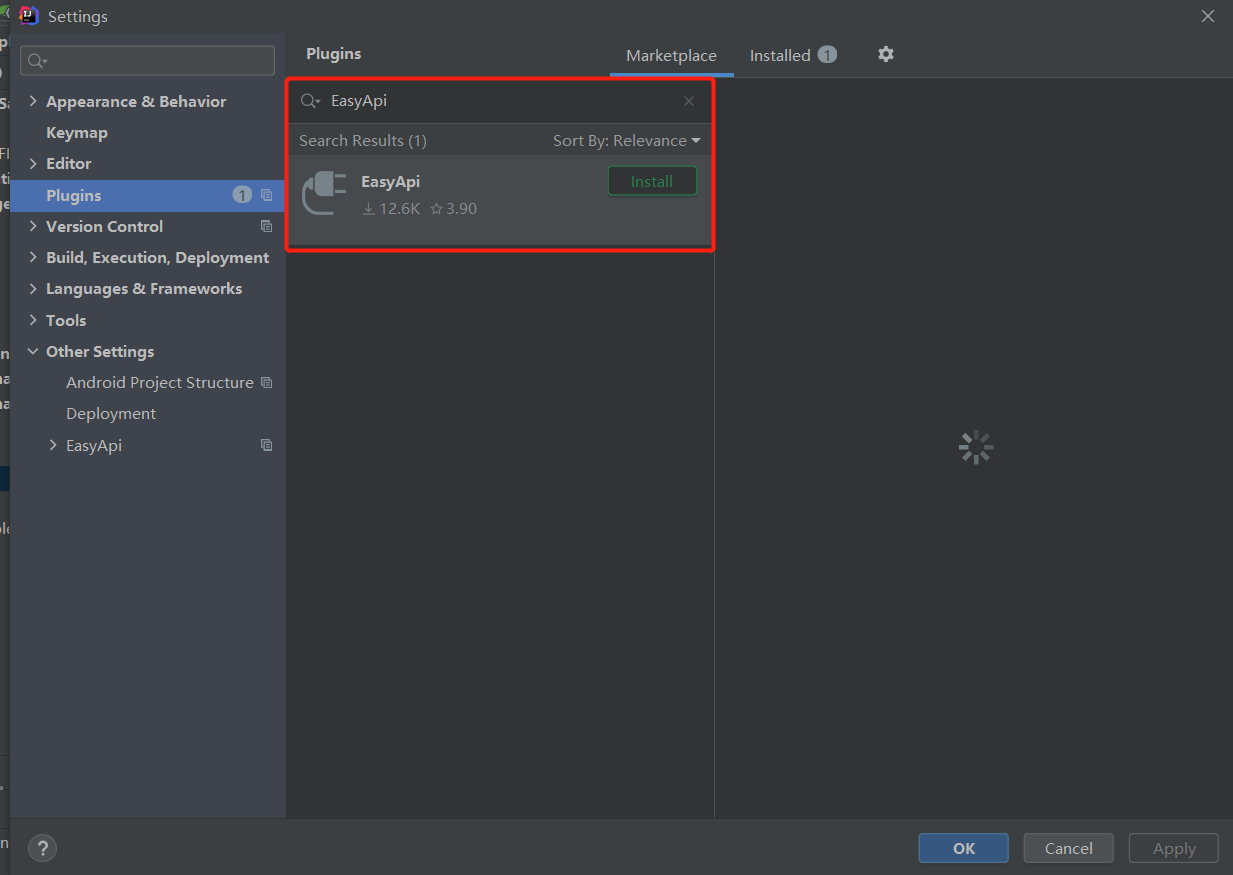
Task: Click the Apply button
Action: pyautogui.click(x=1174, y=848)
